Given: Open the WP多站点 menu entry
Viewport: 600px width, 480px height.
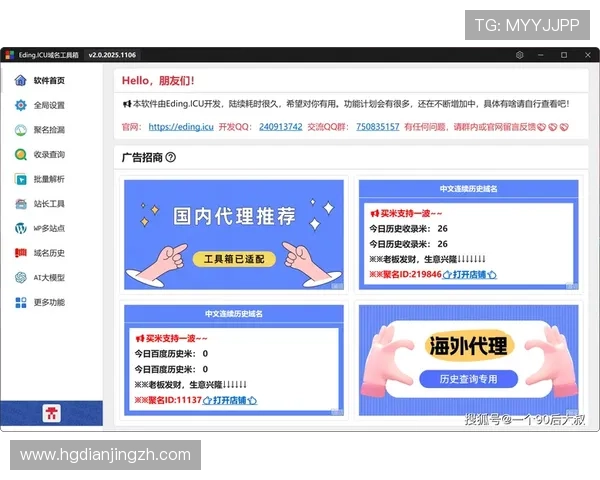Looking at the screenshot, I should pos(49,228).
